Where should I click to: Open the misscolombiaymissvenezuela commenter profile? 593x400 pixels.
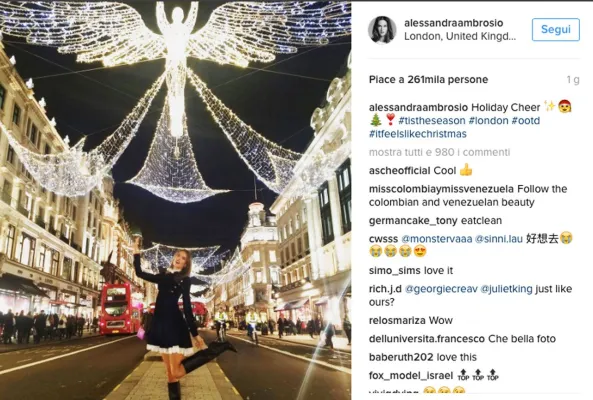tap(441, 189)
